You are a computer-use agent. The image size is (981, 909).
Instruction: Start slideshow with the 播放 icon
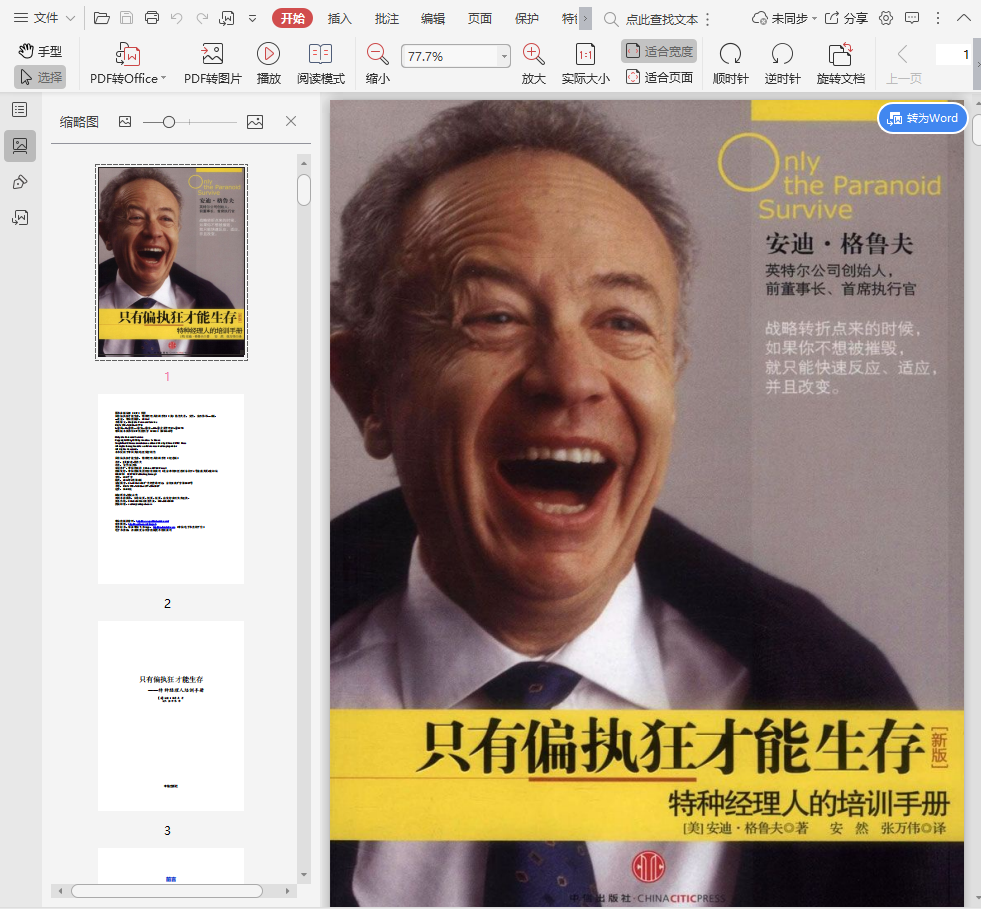[268, 55]
